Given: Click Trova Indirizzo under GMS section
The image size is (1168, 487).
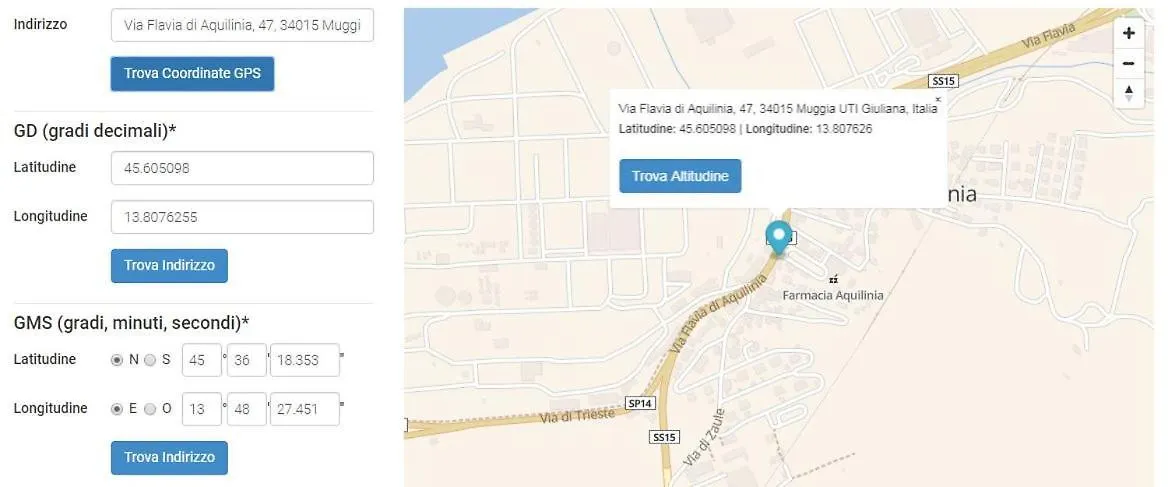Looking at the screenshot, I should pos(169,458).
